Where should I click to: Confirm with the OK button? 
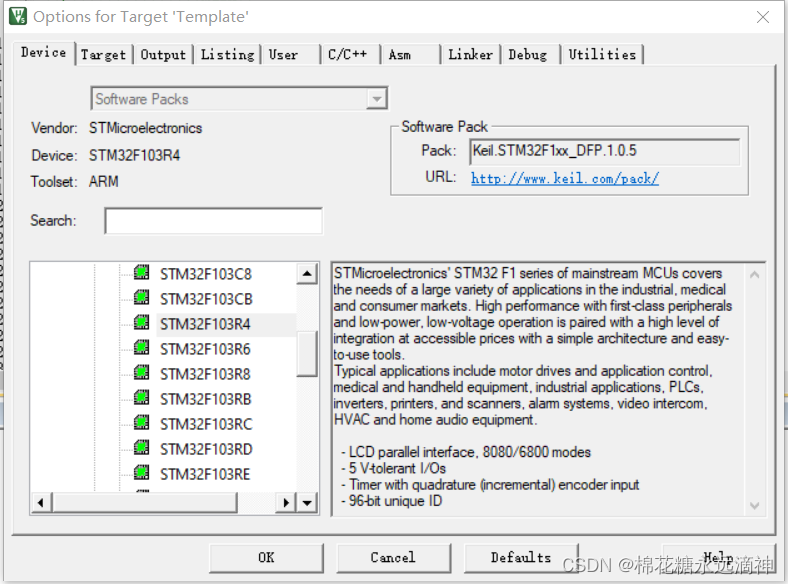tap(266, 557)
